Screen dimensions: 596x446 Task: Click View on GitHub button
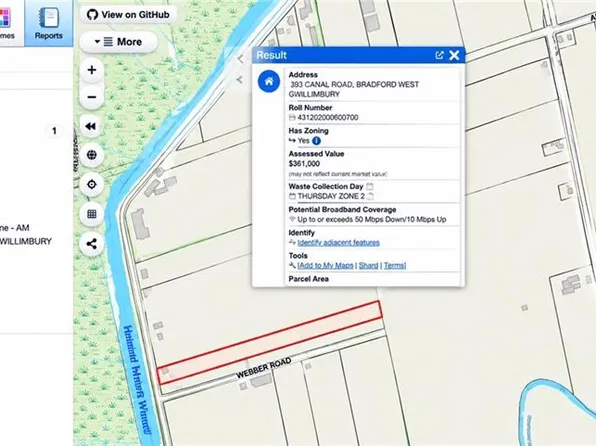[128, 15]
